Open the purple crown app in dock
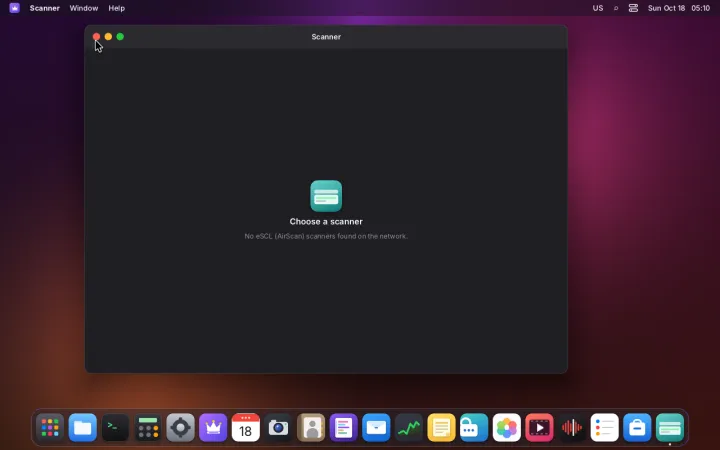The width and height of the screenshot is (720, 450). pyautogui.click(x=213, y=428)
